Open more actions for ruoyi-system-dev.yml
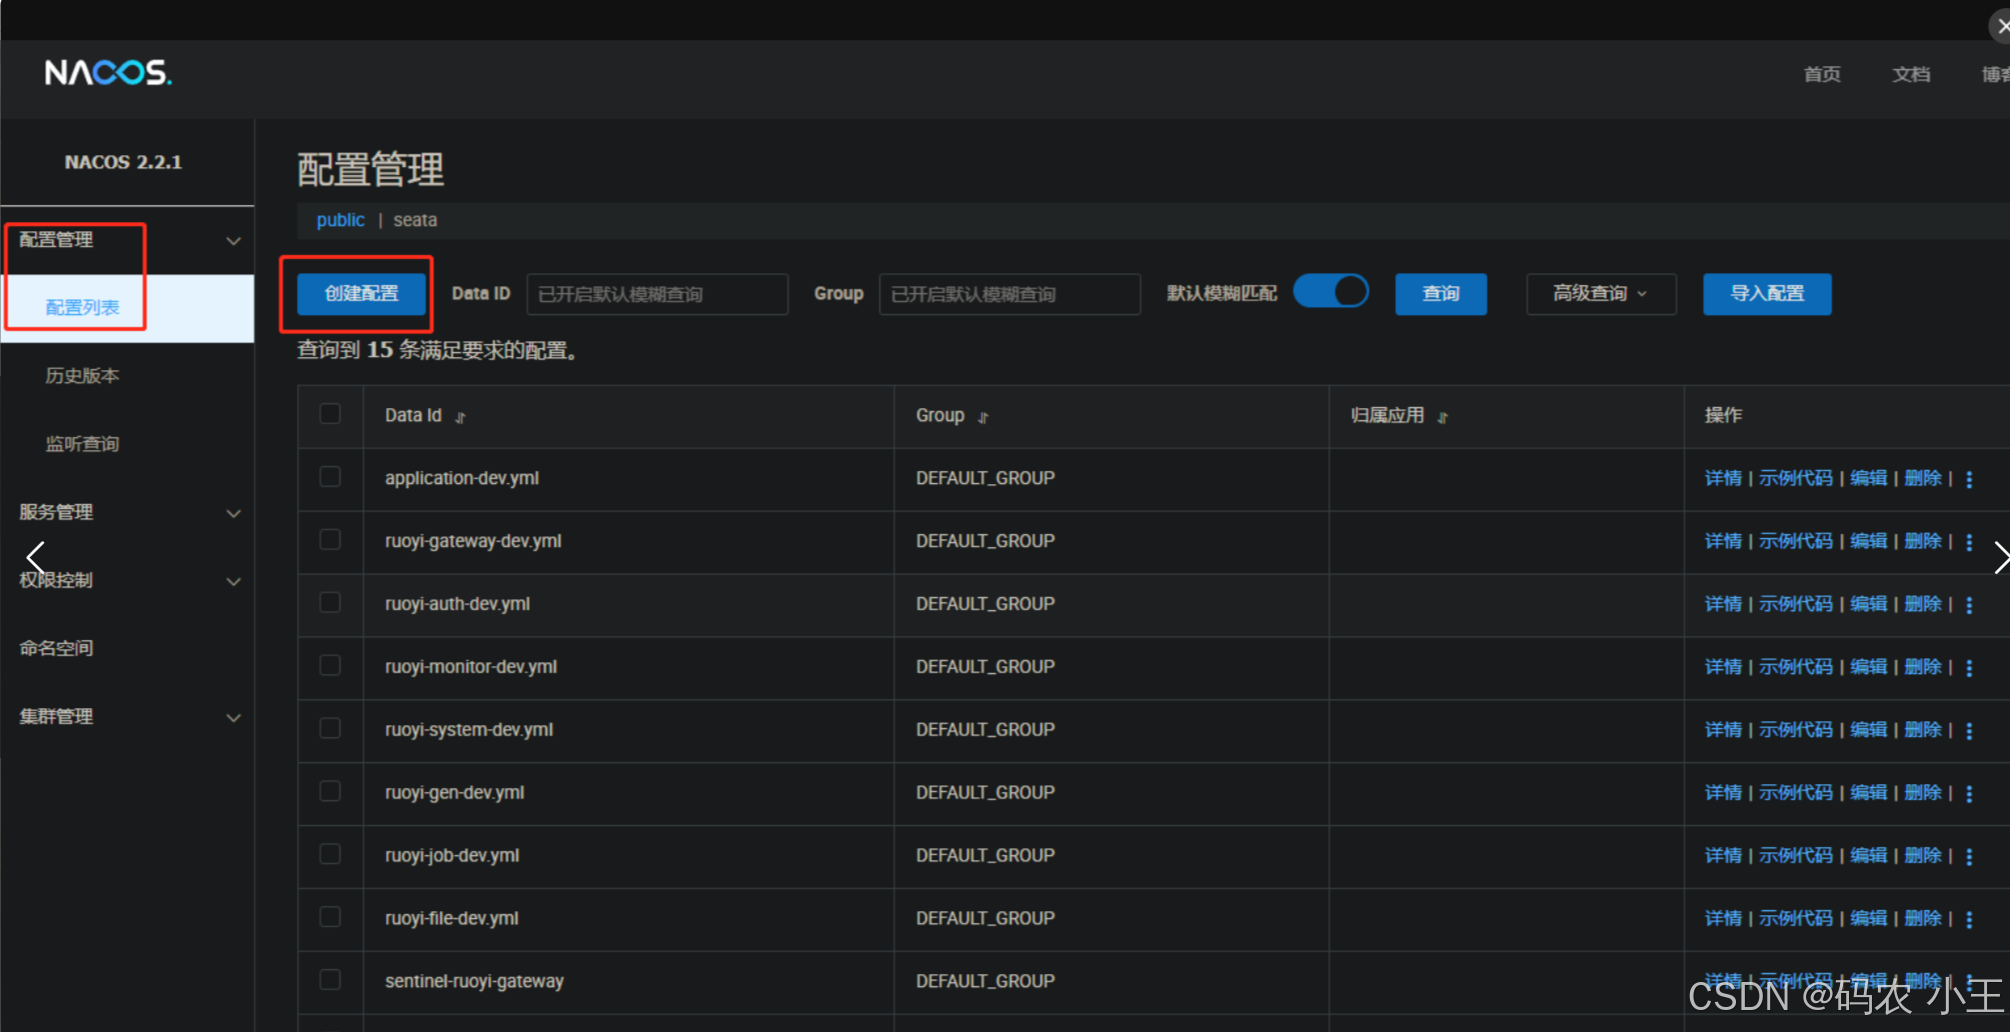Screen dimensions: 2010x1032 1969,731
